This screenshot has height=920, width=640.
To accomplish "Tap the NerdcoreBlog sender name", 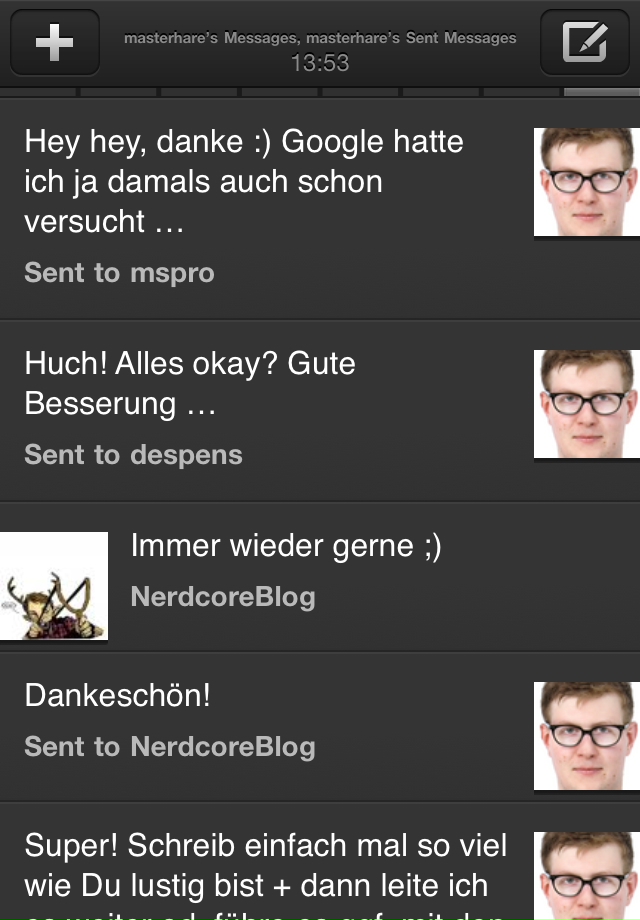I will click(223, 597).
